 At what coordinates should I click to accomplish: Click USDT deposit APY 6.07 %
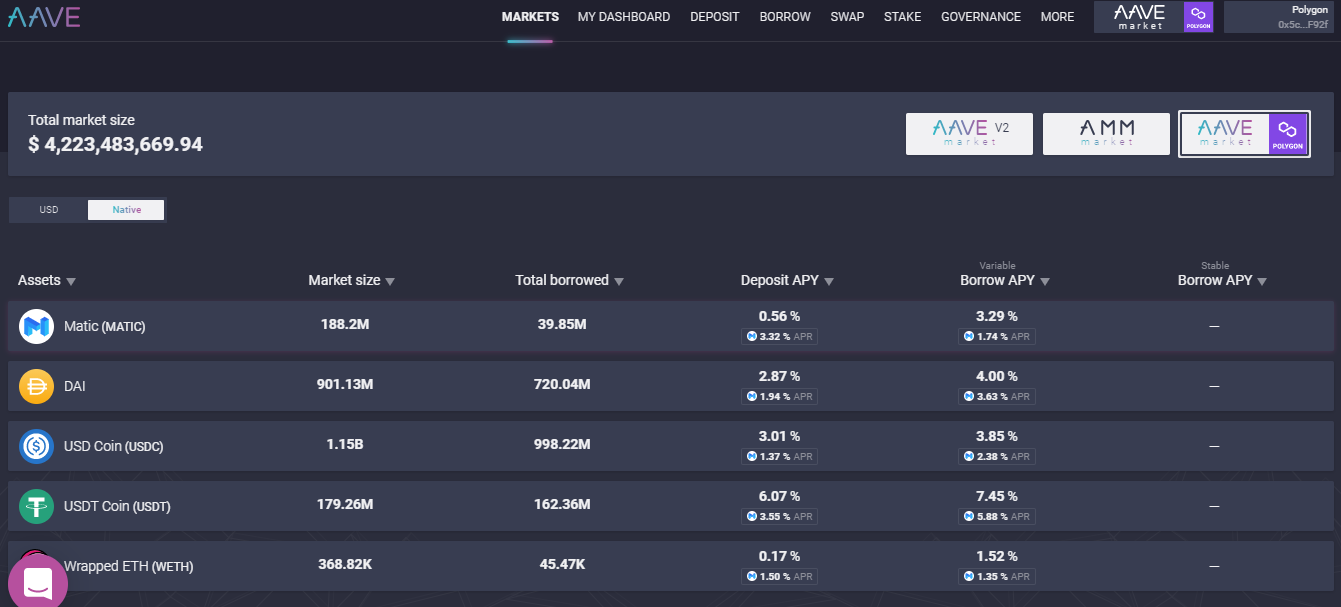(780, 496)
